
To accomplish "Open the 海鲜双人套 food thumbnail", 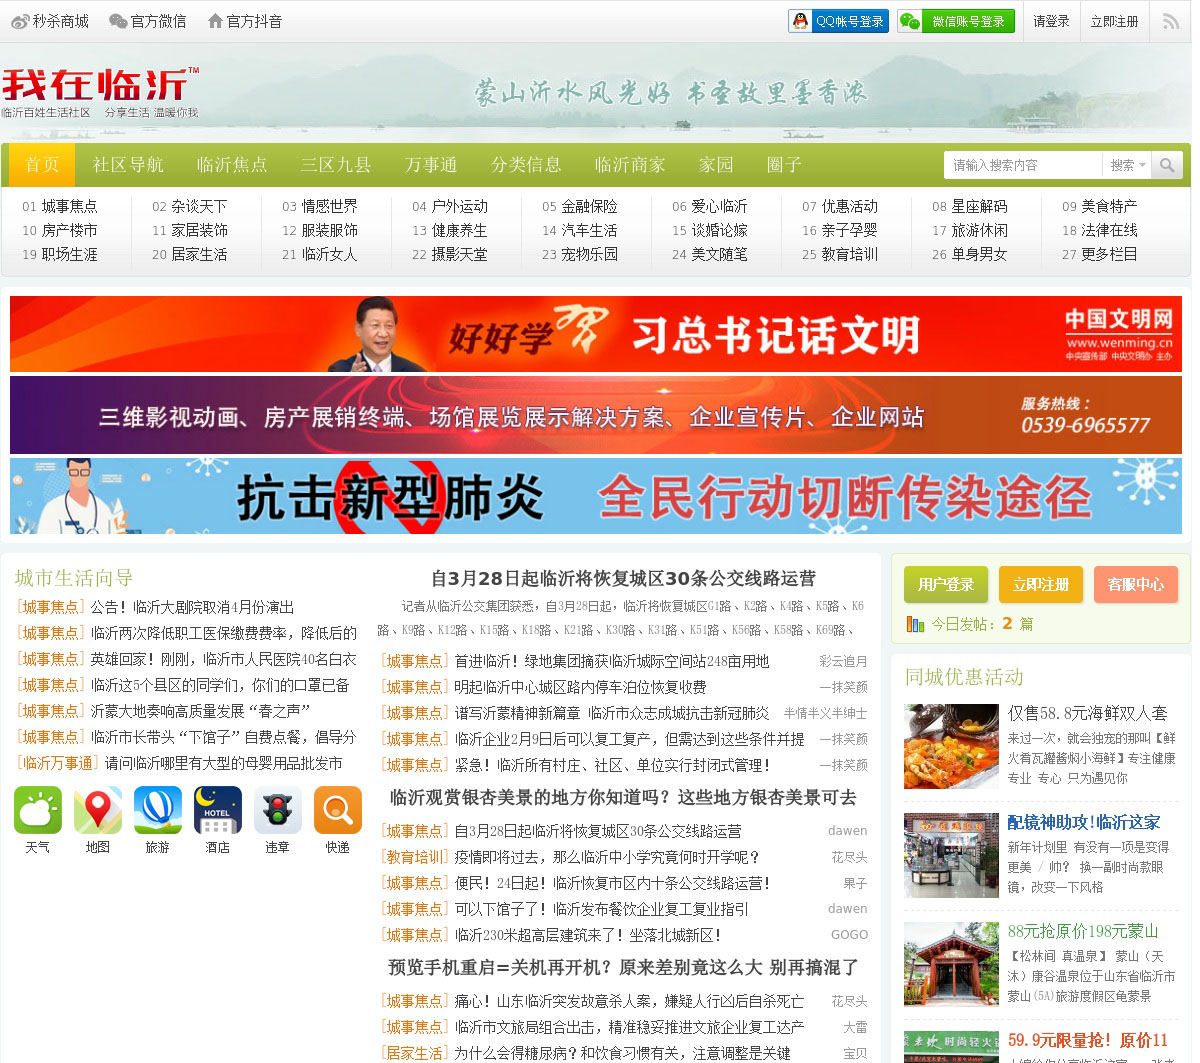I will (x=951, y=746).
